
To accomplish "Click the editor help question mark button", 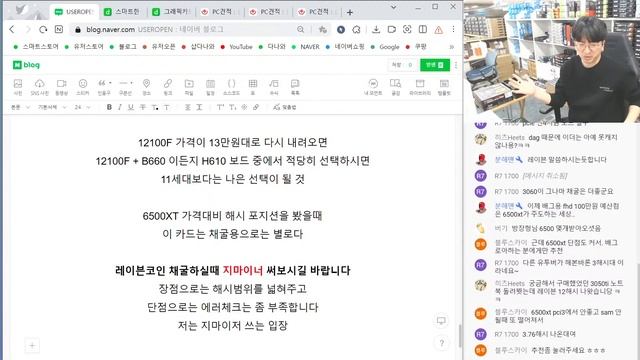I will coord(442,343).
